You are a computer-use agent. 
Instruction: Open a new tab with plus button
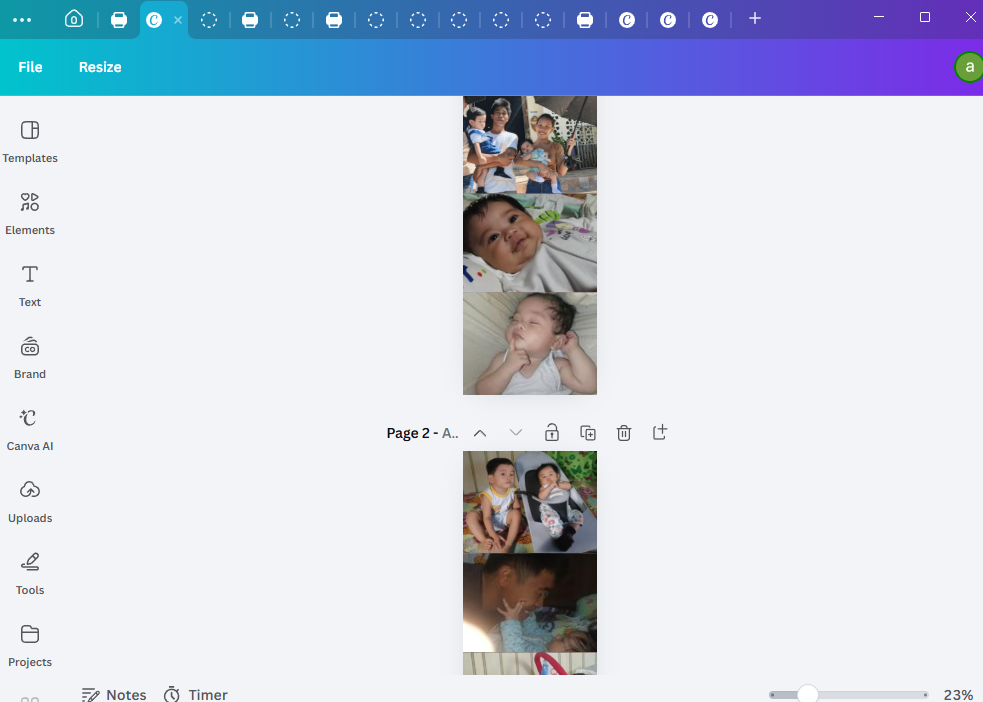(x=755, y=19)
